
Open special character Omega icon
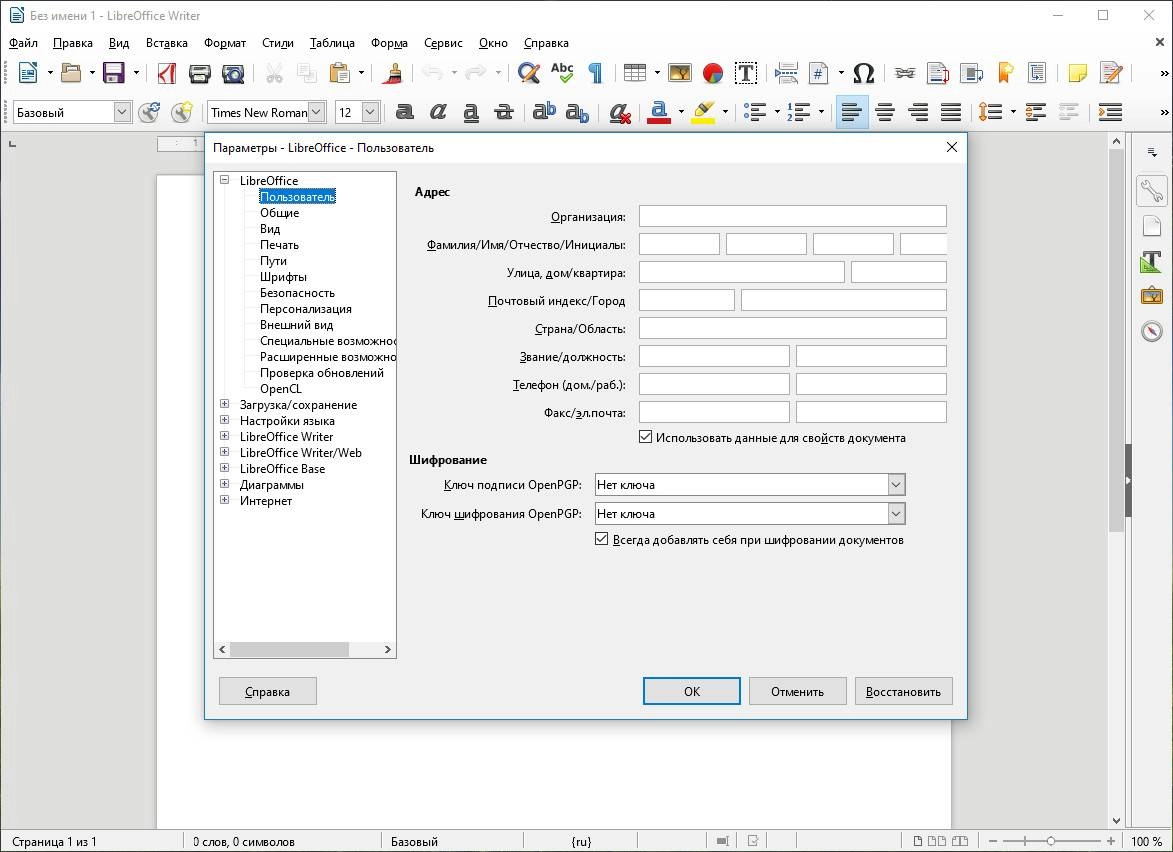[863, 73]
